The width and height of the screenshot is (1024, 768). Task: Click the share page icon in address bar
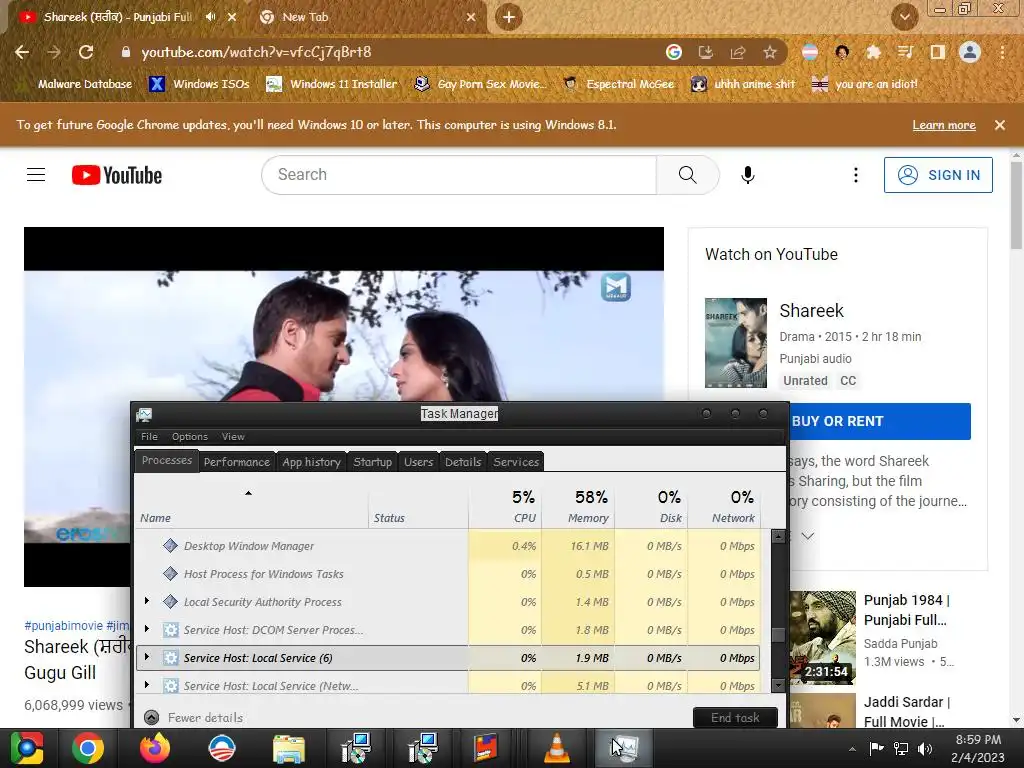[738, 52]
